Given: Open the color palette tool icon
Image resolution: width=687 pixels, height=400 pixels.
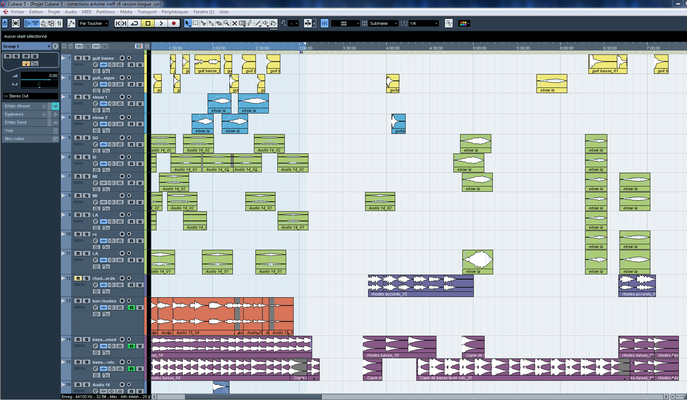Looking at the screenshot, I should (x=464, y=23).
